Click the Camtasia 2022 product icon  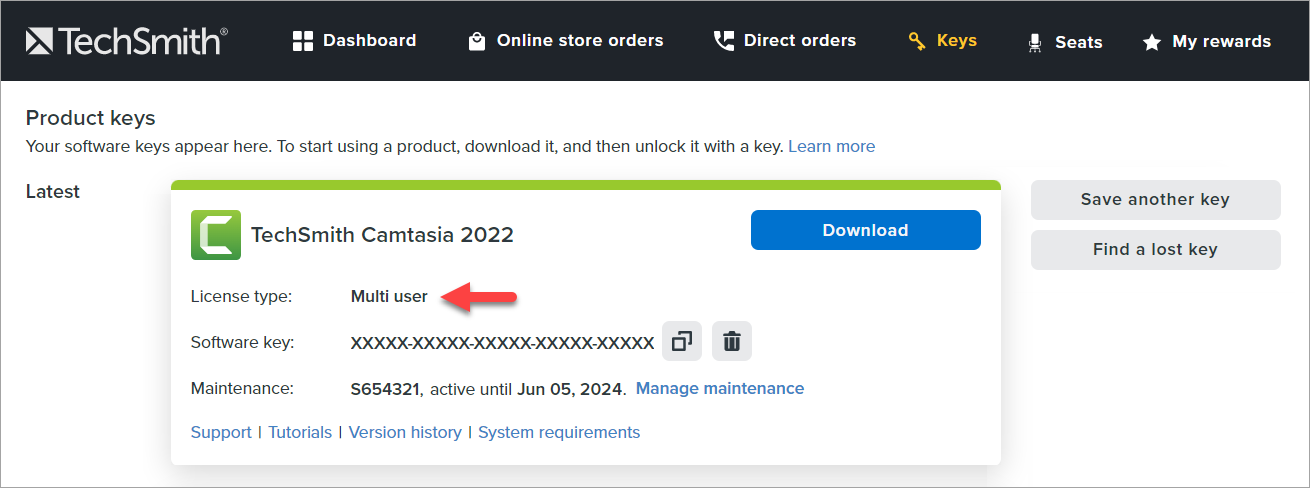(216, 235)
